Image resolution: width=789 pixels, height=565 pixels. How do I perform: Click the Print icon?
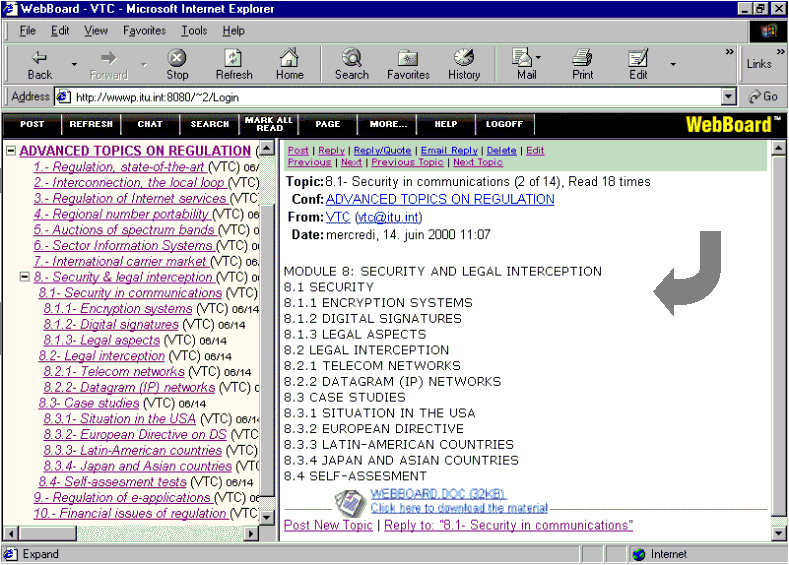[582, 58]
